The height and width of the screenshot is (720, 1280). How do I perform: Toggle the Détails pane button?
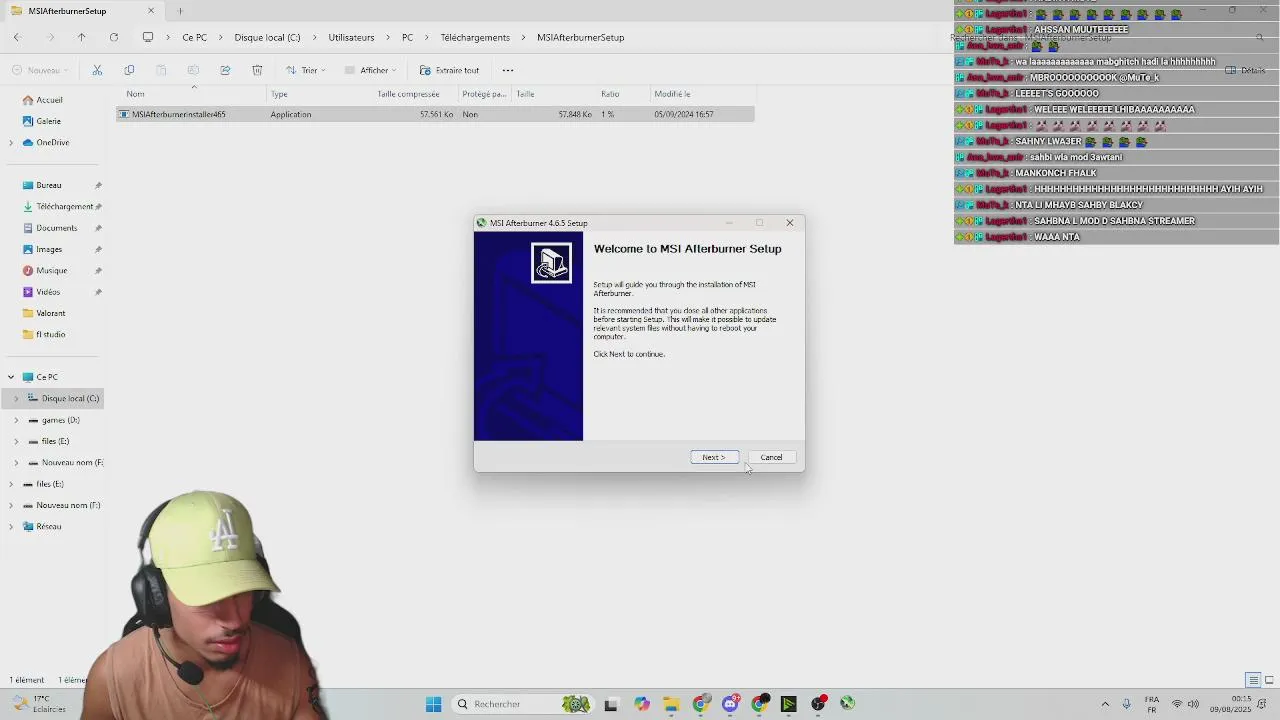1246,70
